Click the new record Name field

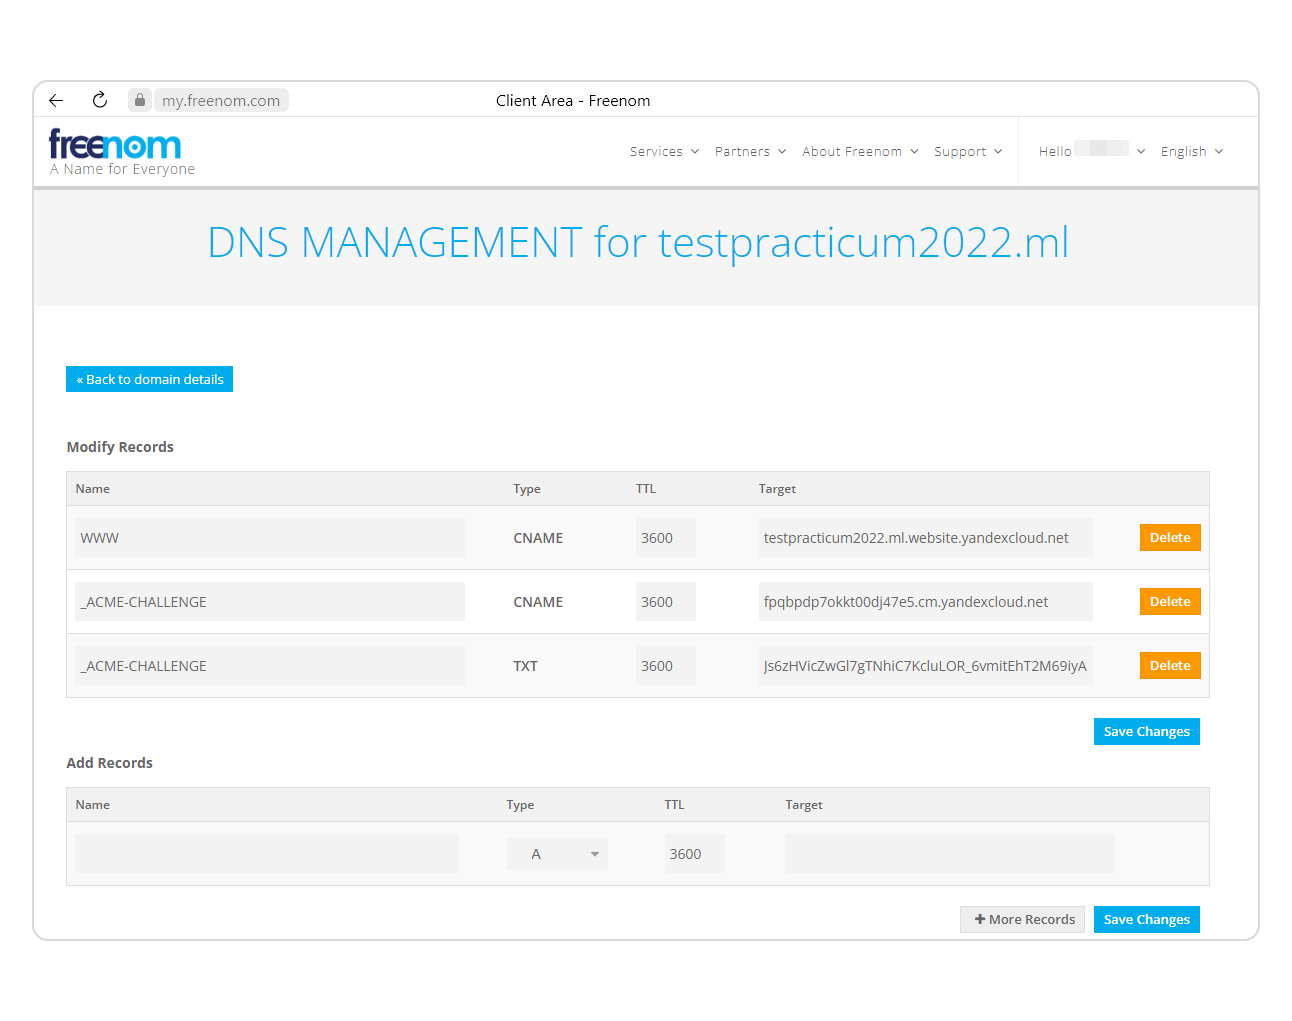click(x=267, y=854)
